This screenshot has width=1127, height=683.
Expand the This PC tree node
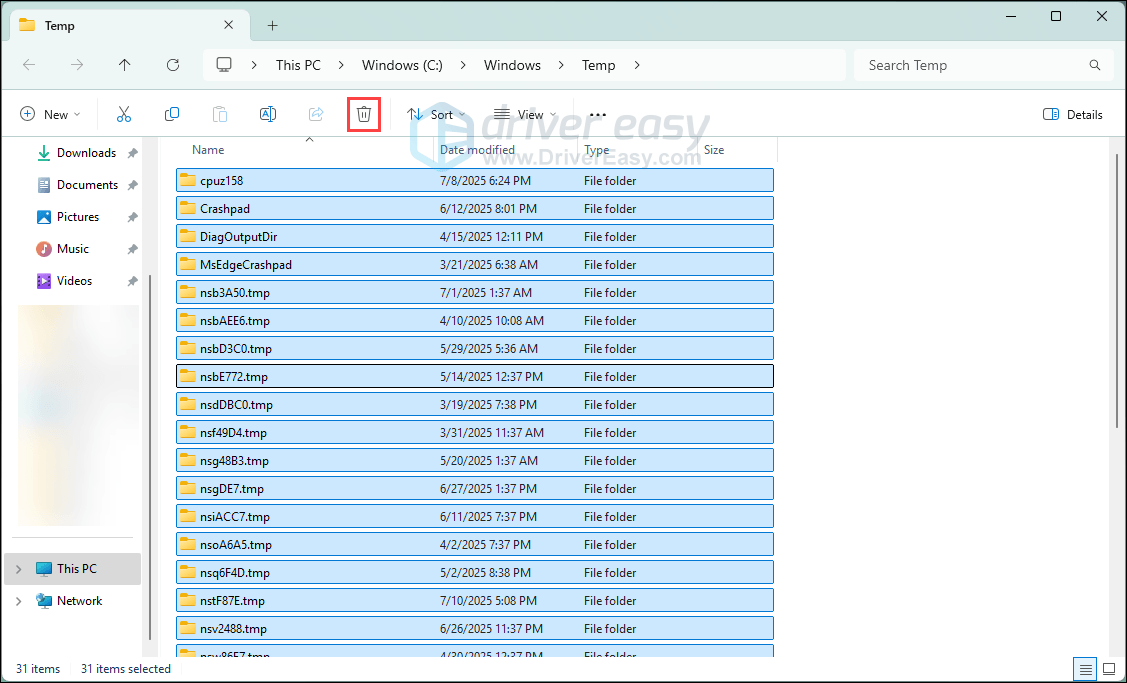18,569
